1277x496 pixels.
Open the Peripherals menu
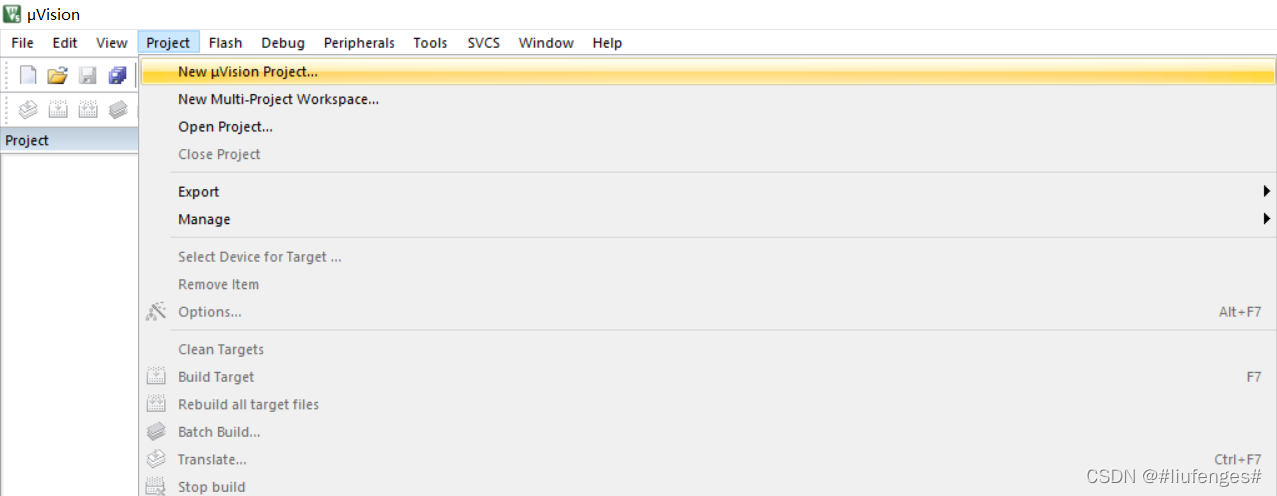[x=359, y=43]
